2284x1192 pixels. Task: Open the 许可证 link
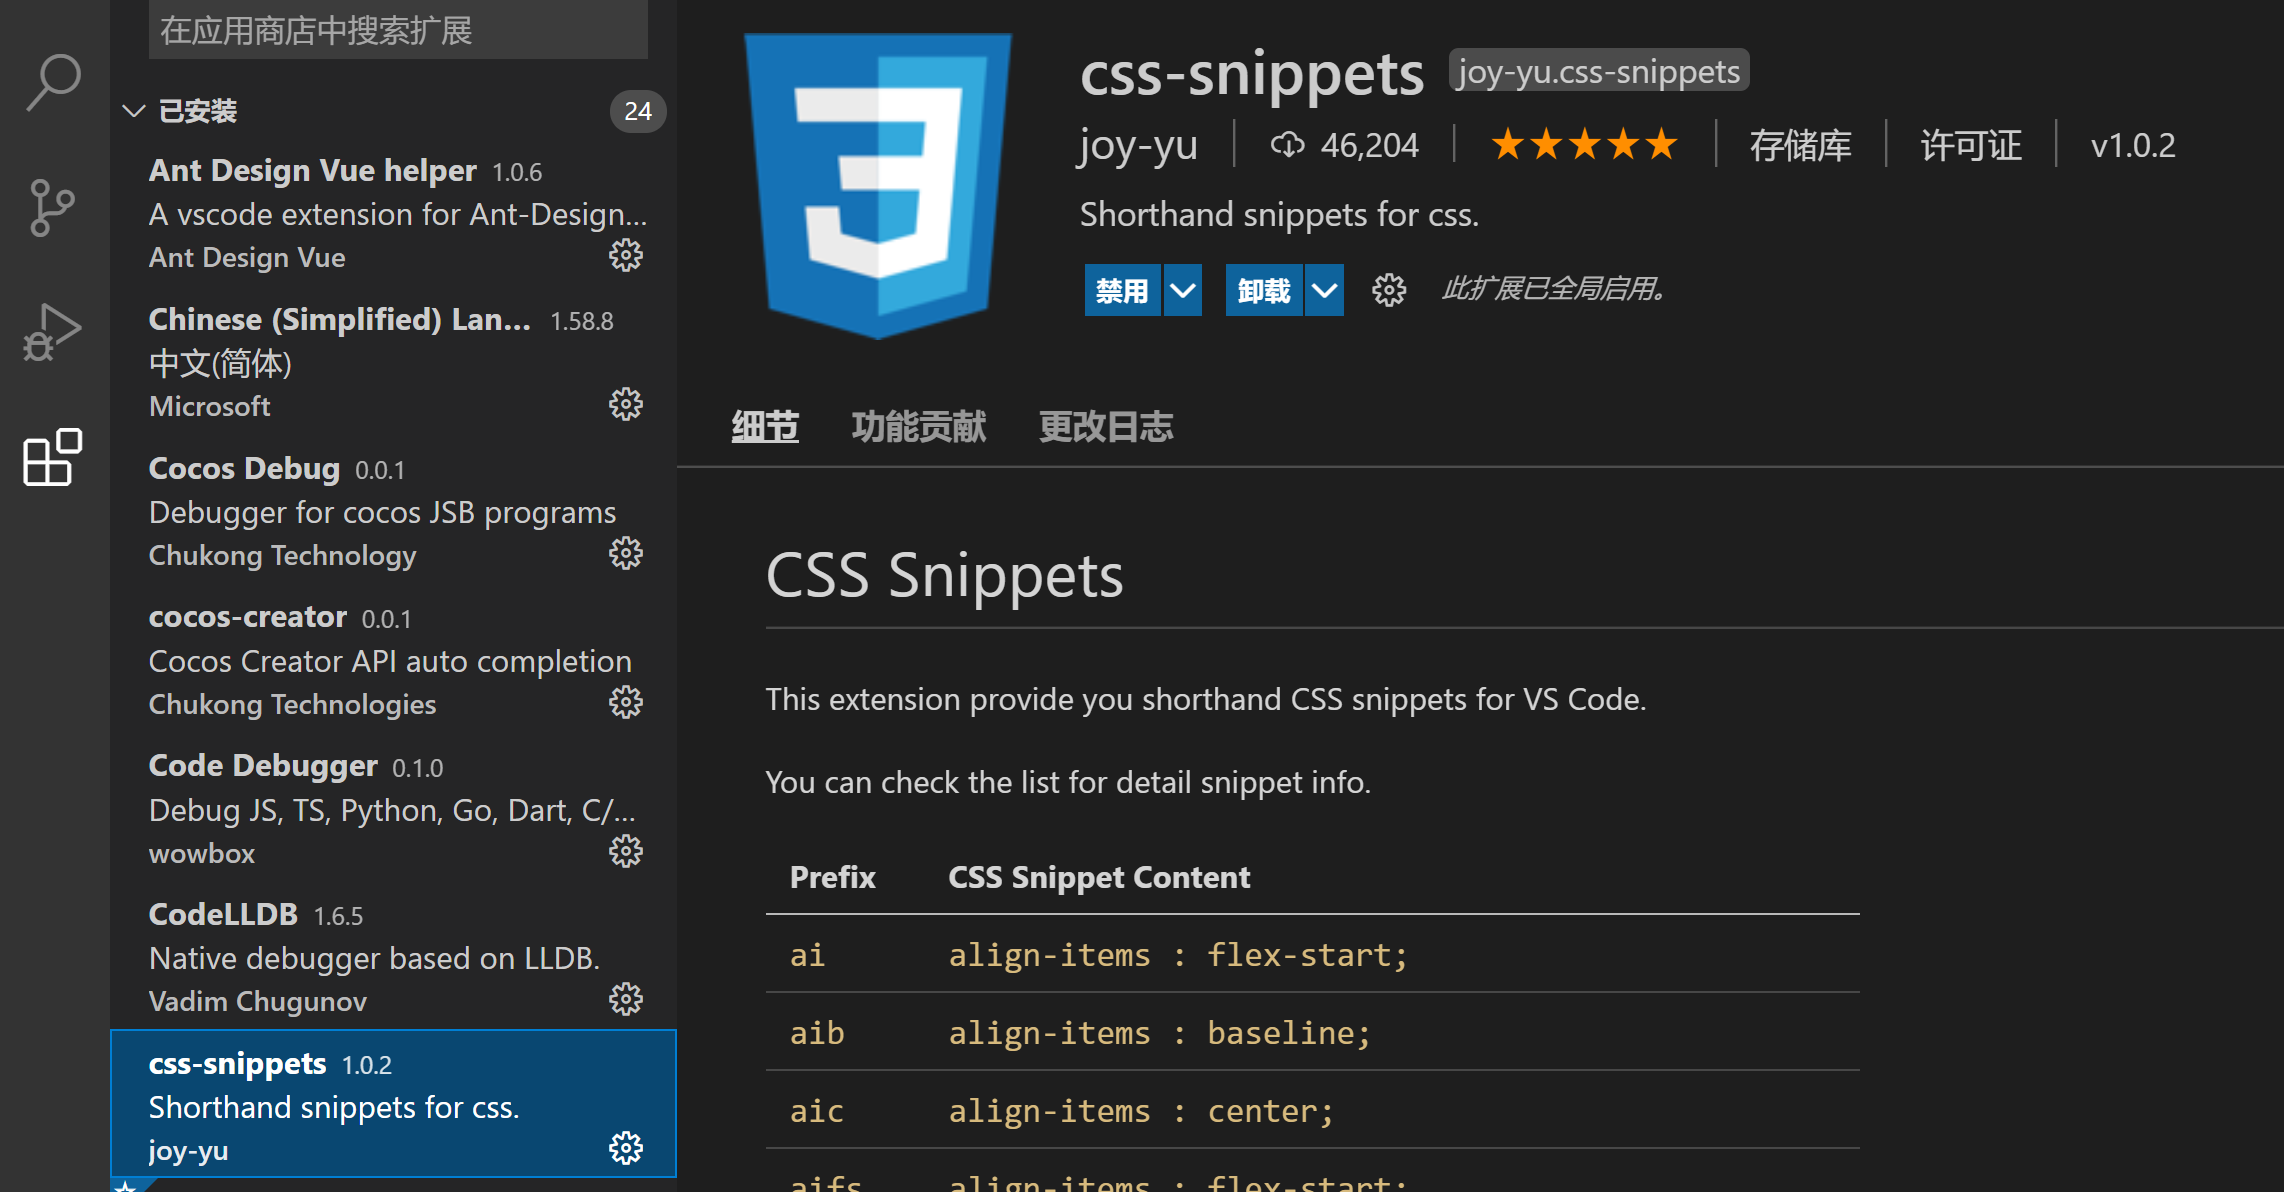click(x=1971, y=146)
